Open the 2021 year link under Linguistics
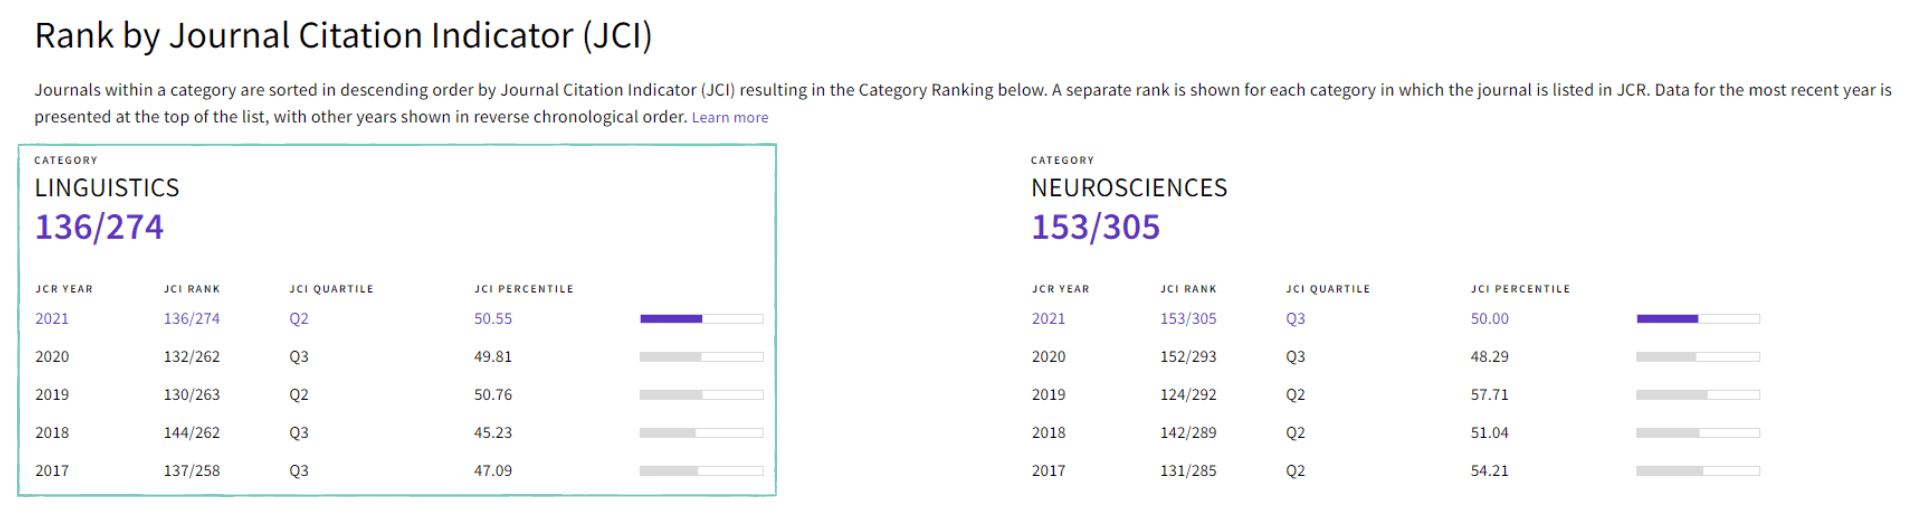 (x=52, y=319)
